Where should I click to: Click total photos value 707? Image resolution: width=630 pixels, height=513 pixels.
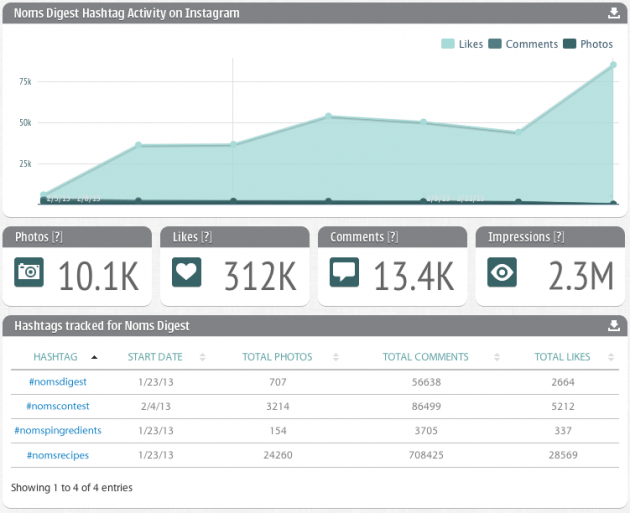tap(278, 382)
